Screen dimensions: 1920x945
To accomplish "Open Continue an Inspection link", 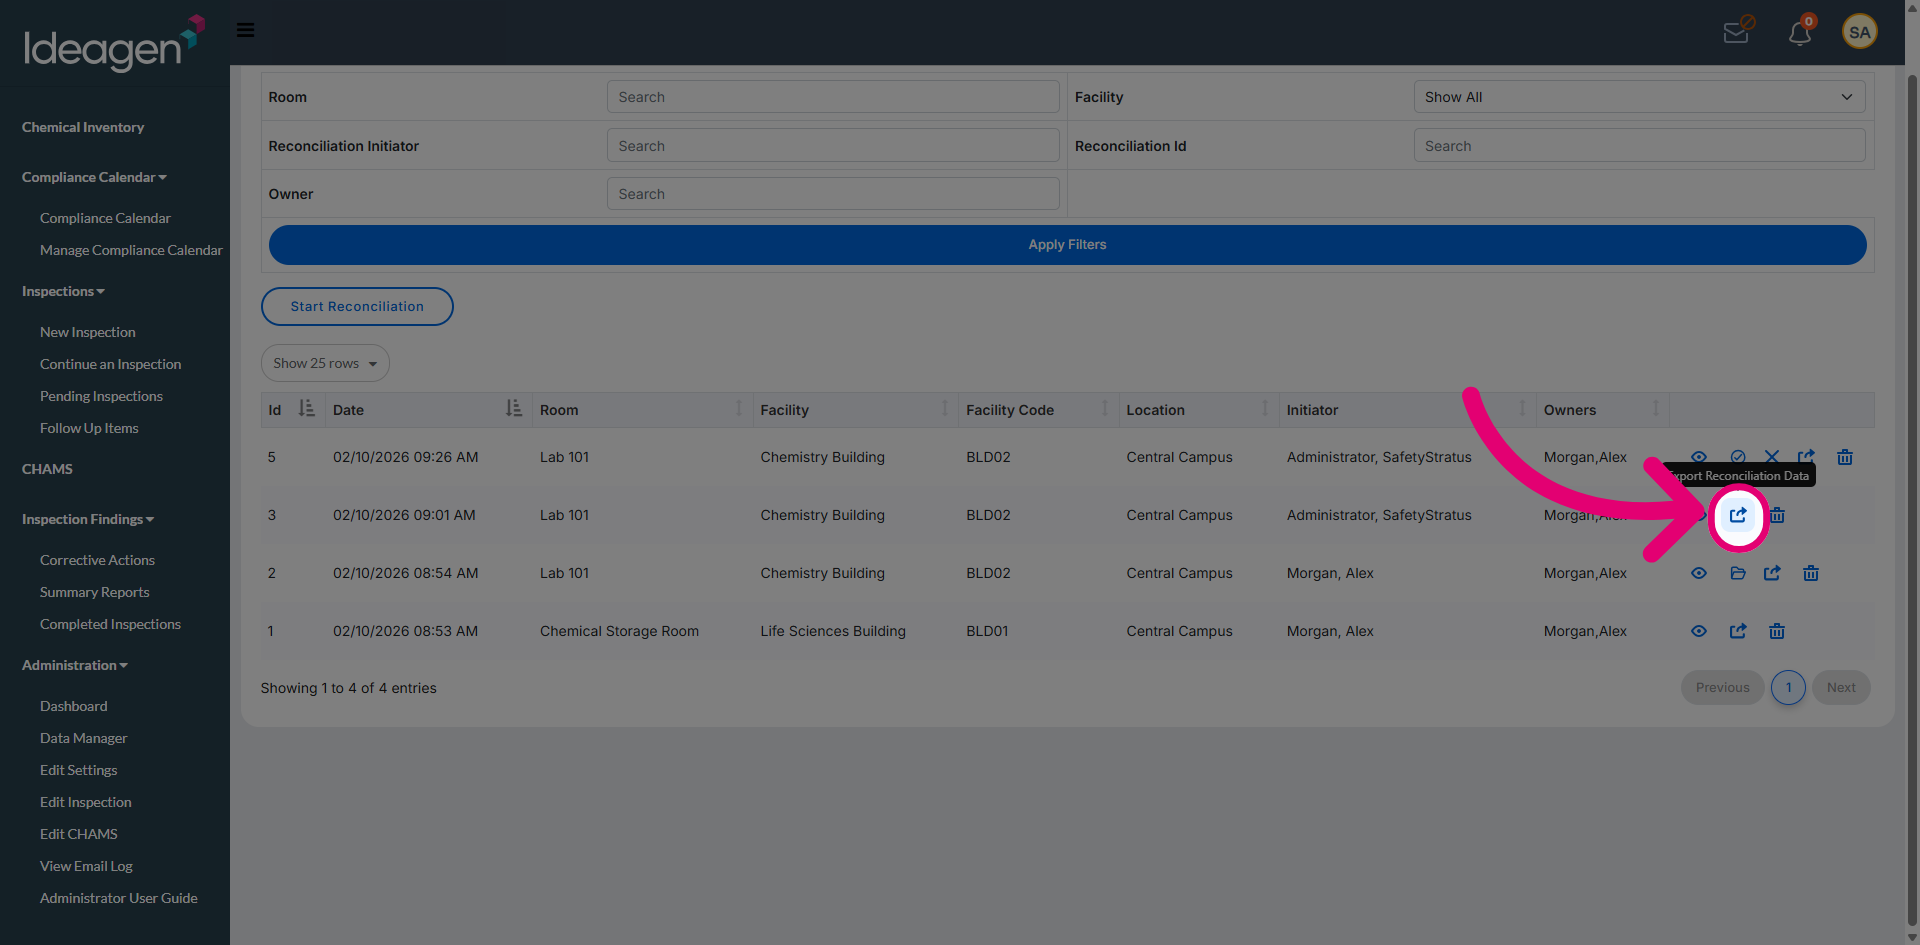I will coord(110,364).
